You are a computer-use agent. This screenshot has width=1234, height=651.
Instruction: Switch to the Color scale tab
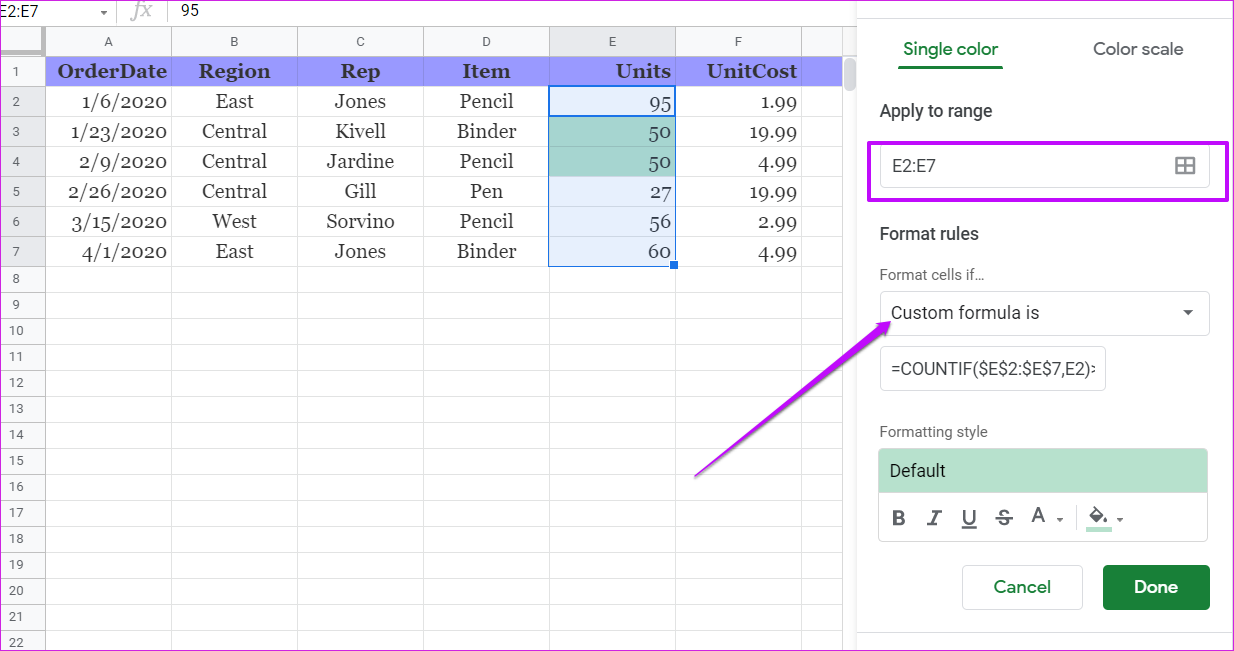pos(1137,49)
